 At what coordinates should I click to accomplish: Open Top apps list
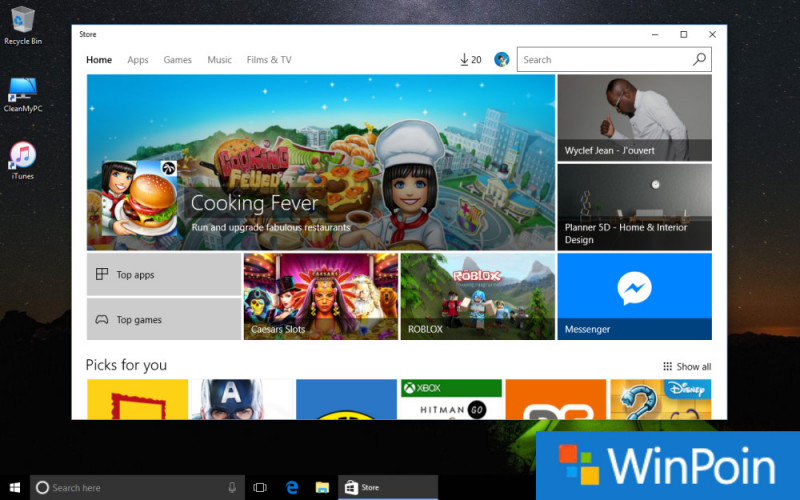(x=164, y=274)
